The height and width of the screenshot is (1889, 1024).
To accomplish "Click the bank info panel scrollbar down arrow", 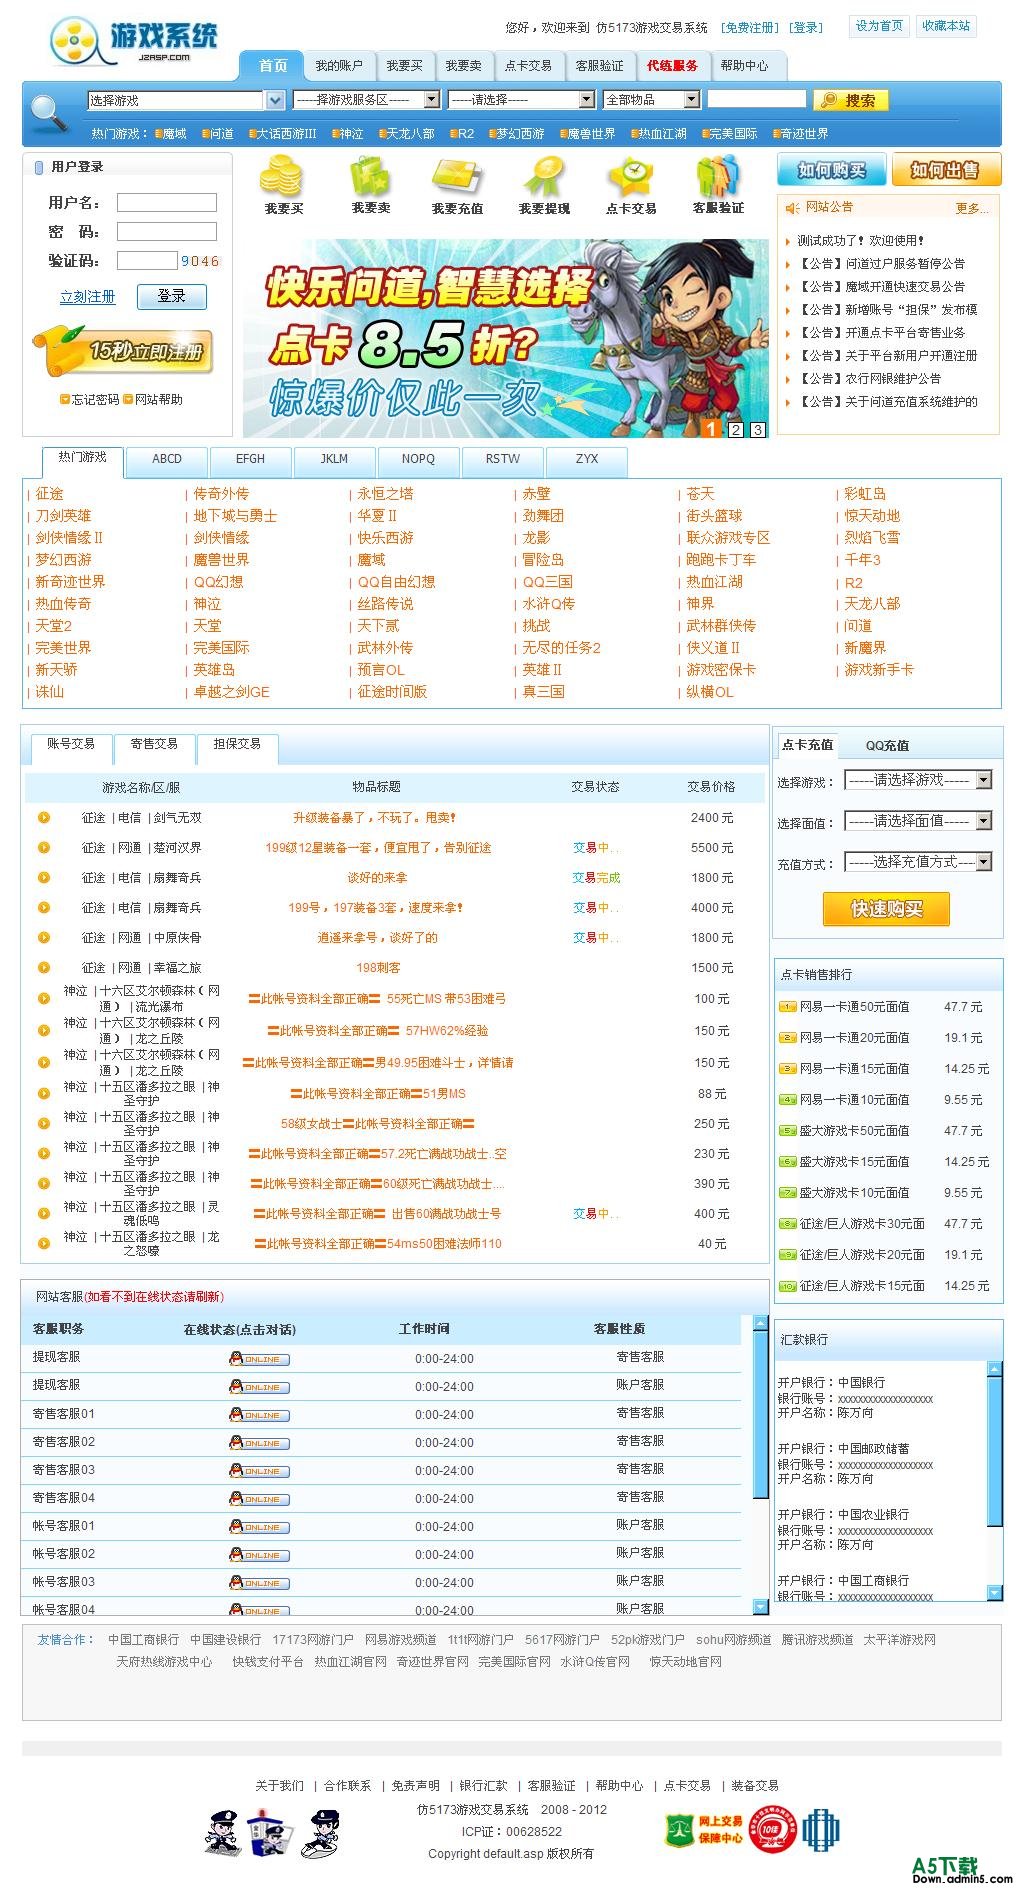I will click(995, 1592).
